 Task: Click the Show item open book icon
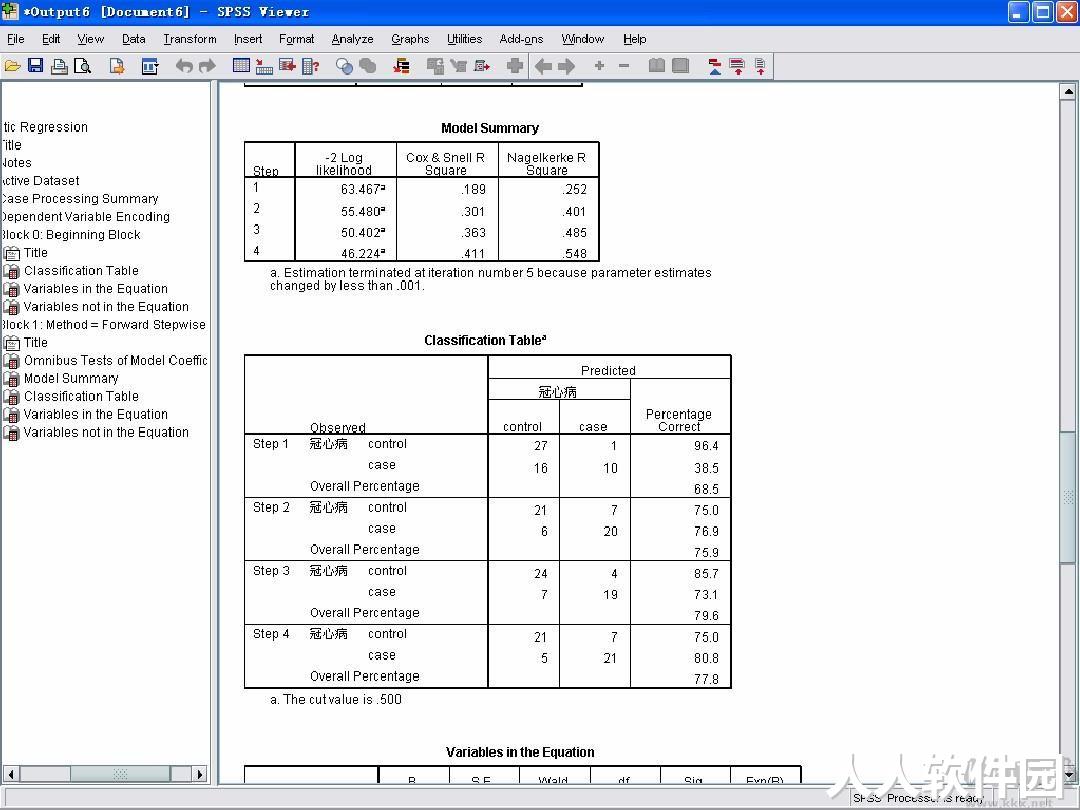(657, 65)
